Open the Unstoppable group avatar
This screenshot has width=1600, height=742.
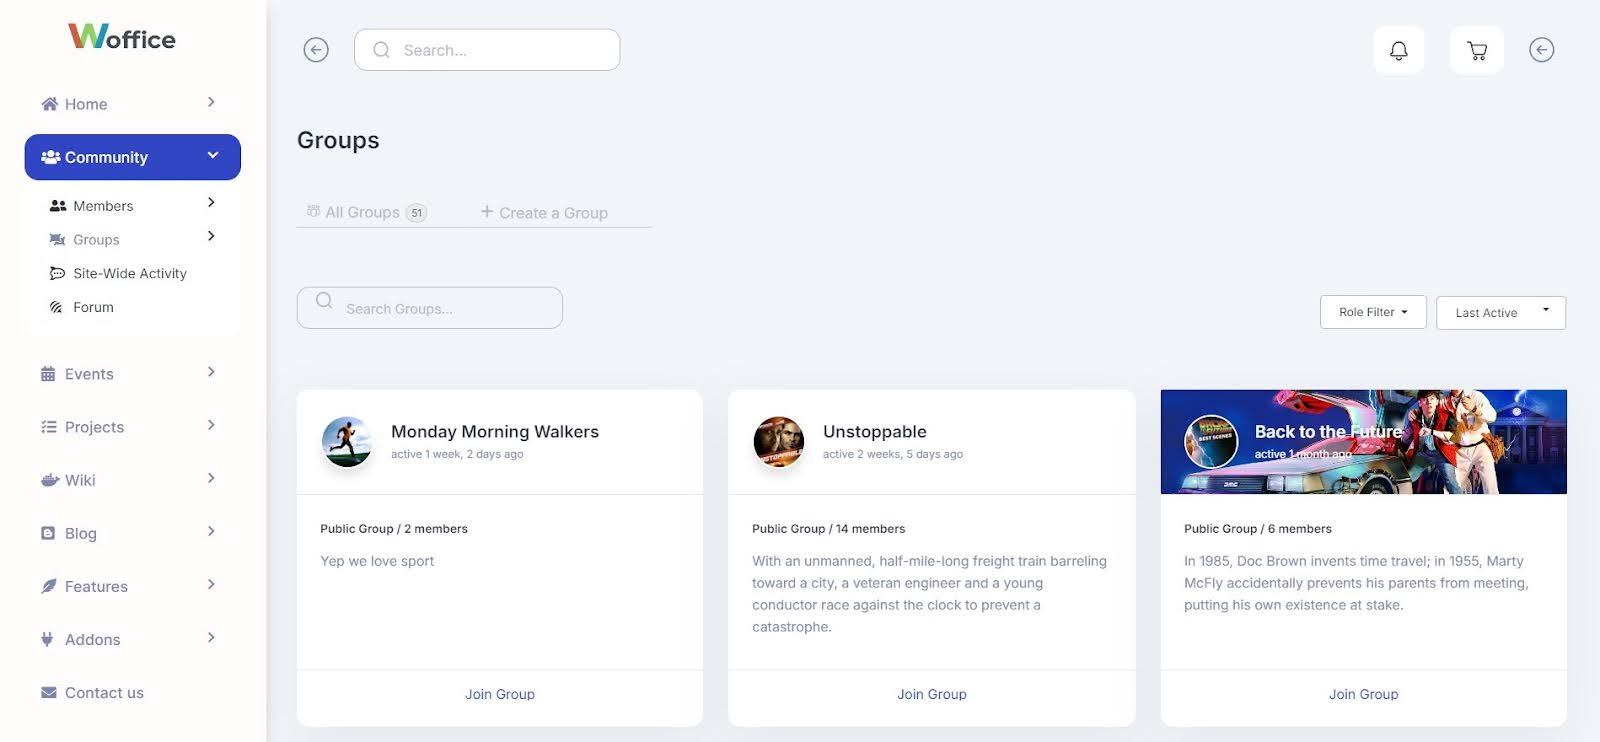[x=778, y=441]
